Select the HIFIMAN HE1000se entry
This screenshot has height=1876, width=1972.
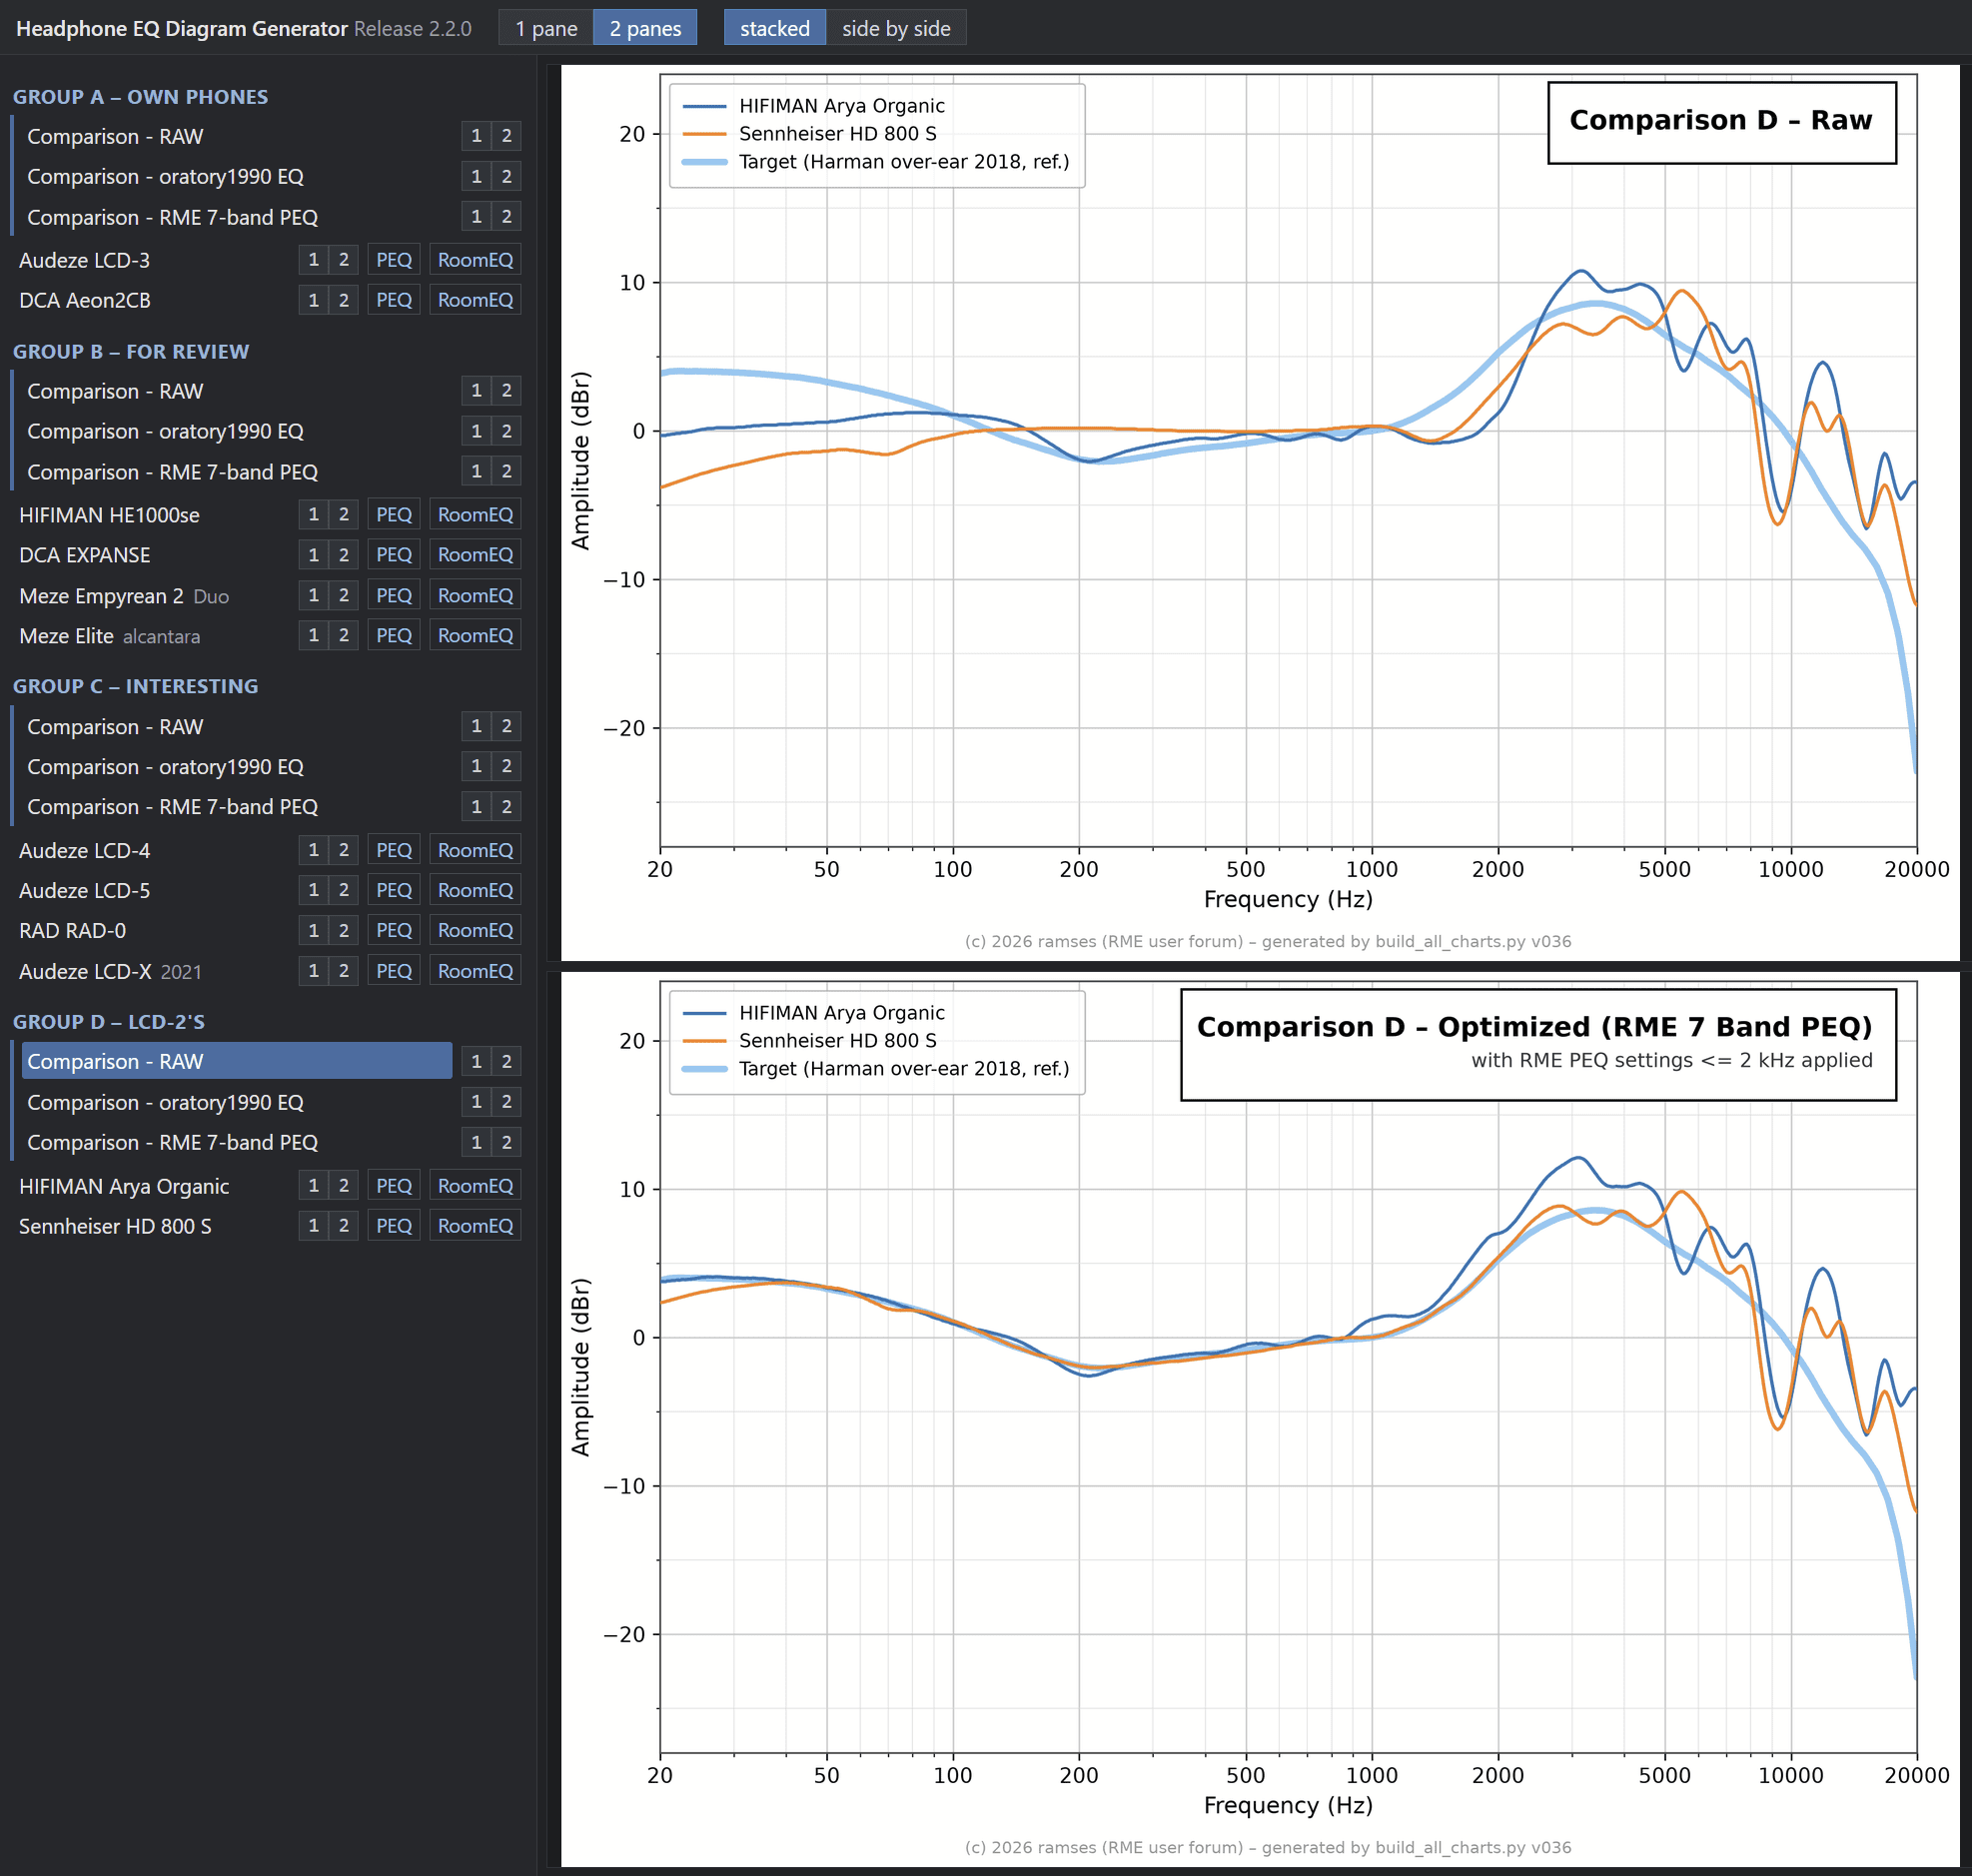click(109, 515)
